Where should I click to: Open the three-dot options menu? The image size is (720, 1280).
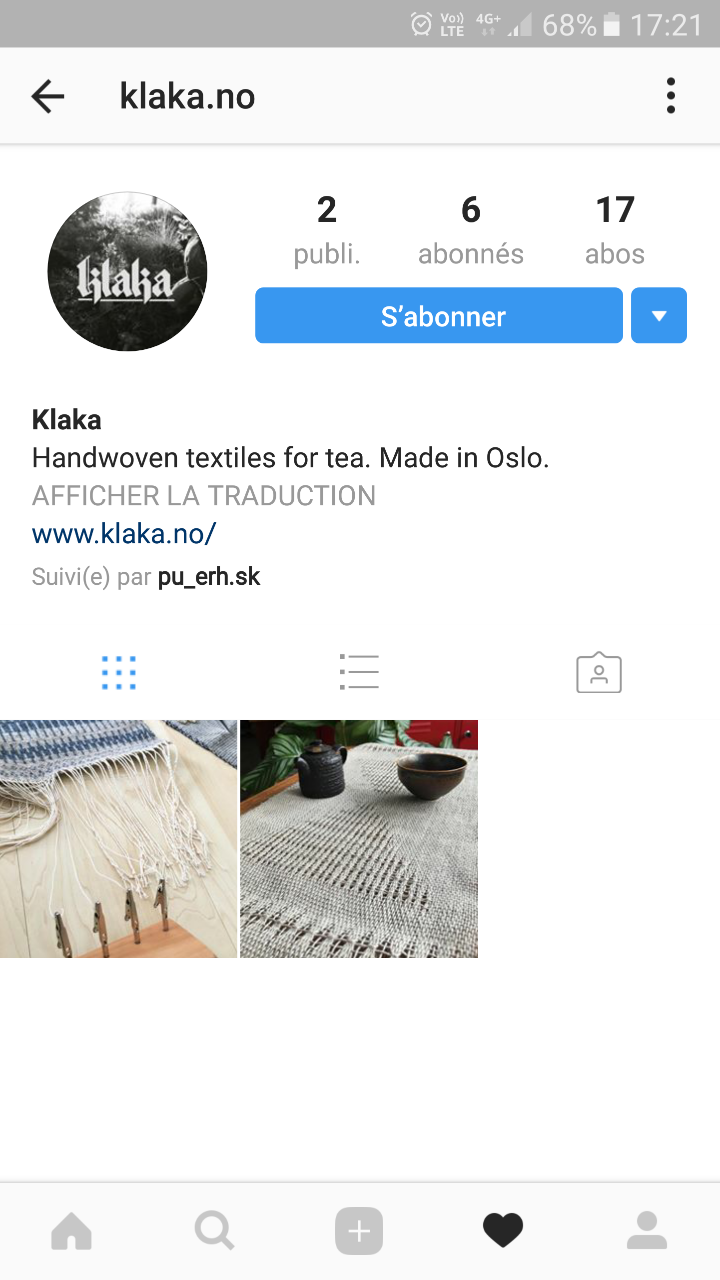pyautogui.click(x=671, y=96)
